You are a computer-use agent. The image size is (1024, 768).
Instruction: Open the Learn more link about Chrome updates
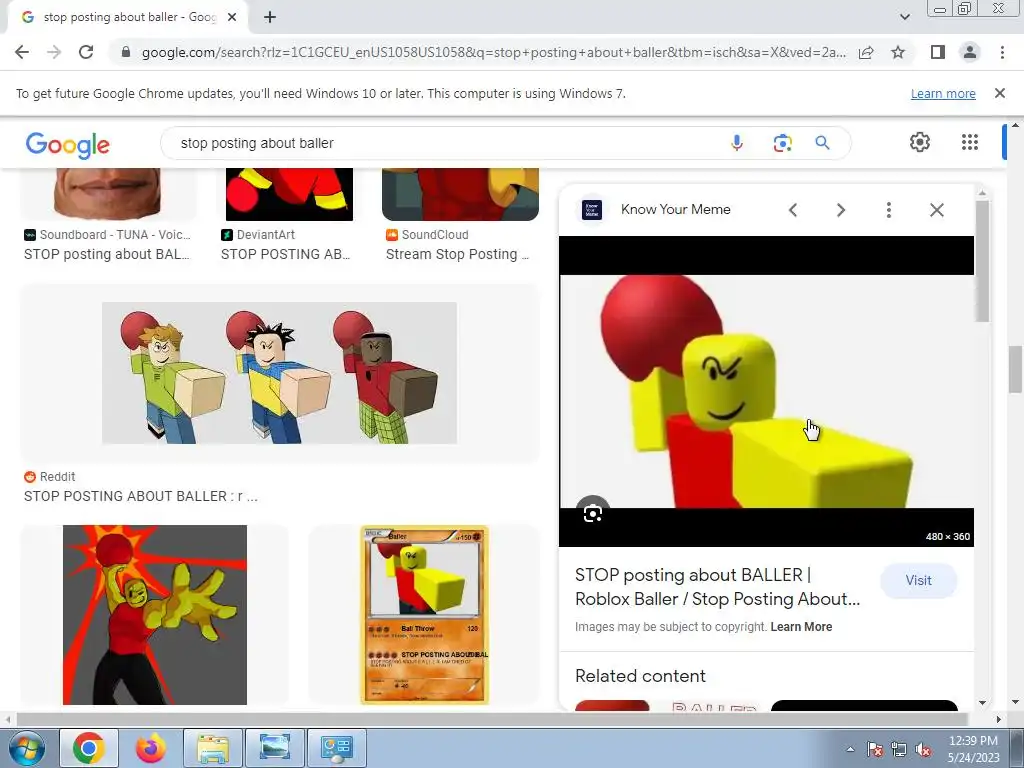coord(943,93)
